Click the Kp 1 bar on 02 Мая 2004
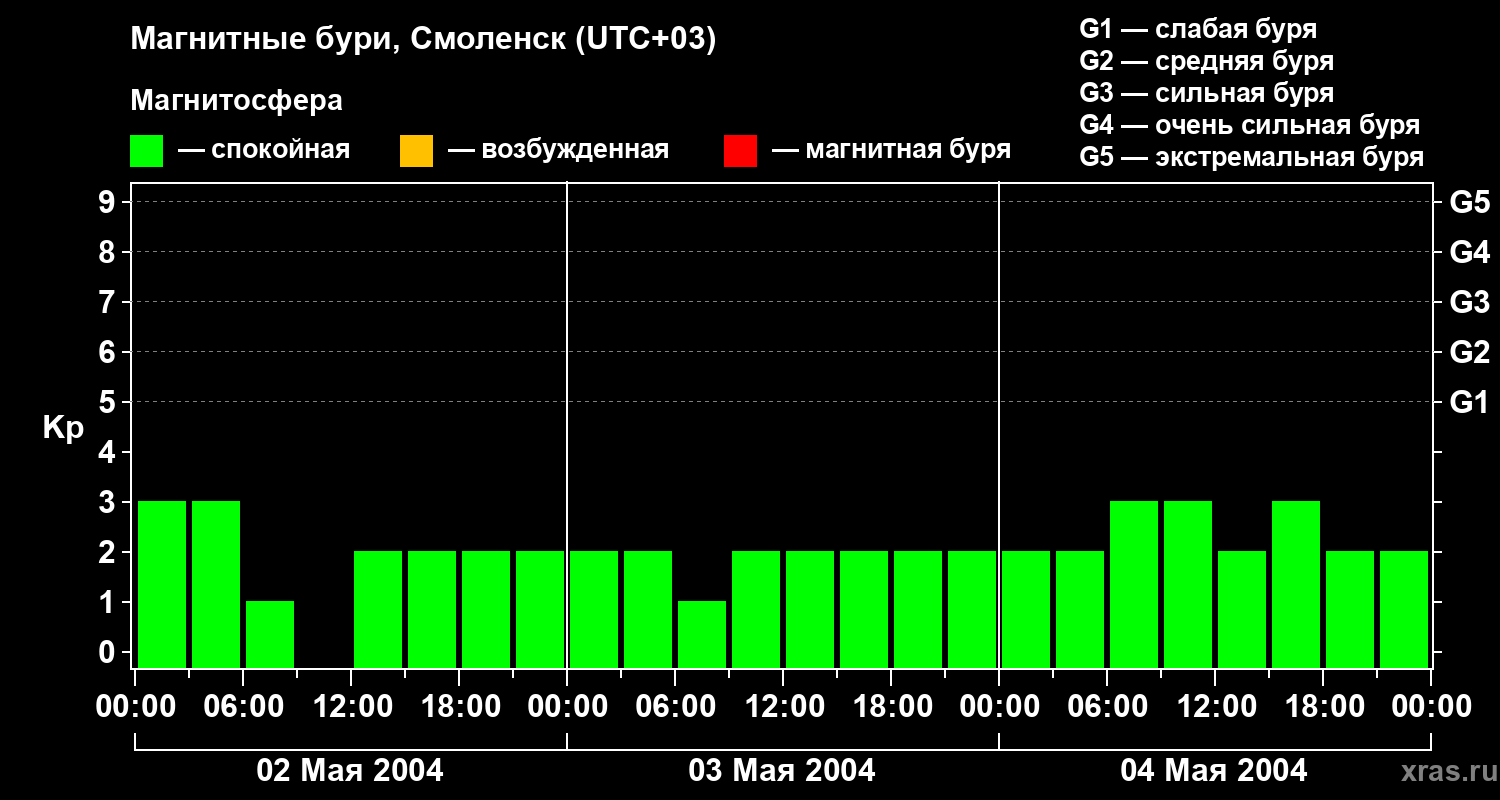The height and width of the screenshot is (800, 1500). [x=270, y=634]
